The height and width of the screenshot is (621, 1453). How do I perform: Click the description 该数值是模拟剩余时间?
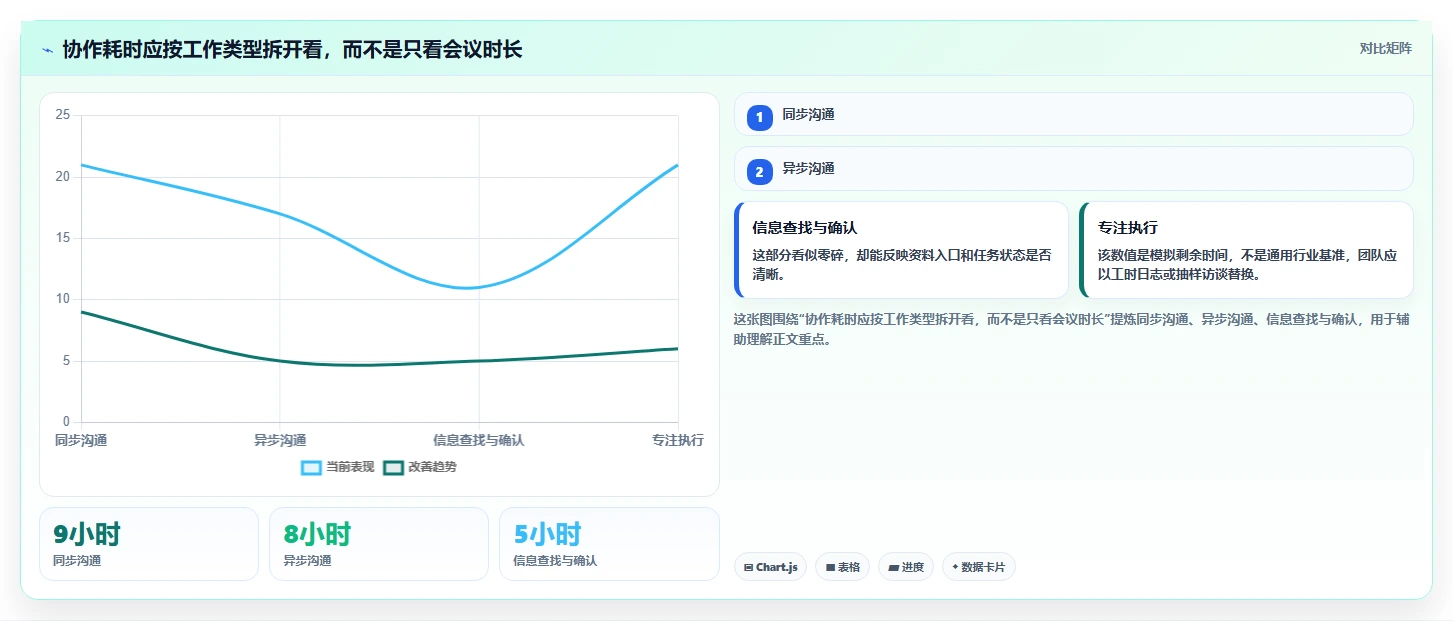[x=1247, y=265]
